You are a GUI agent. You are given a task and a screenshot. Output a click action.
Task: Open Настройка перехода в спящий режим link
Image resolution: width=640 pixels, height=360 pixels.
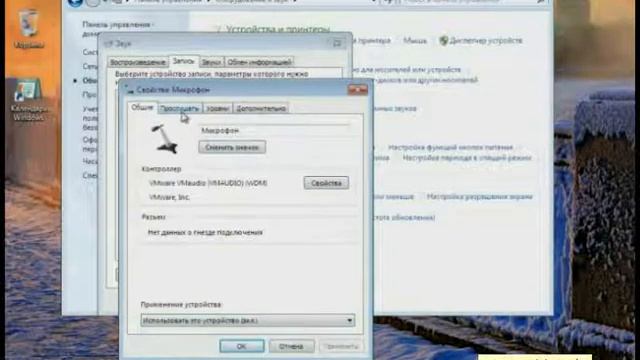coord(467,158)
